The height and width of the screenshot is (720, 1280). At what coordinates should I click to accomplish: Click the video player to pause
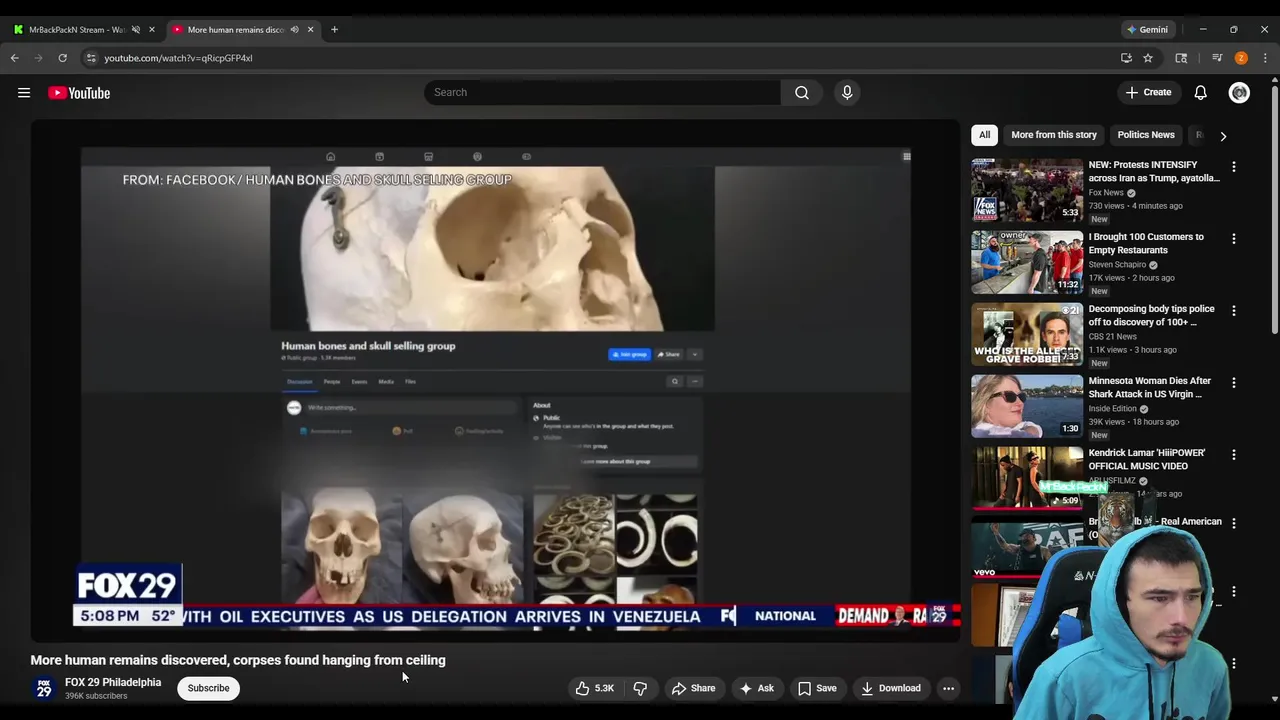[495, 380]
